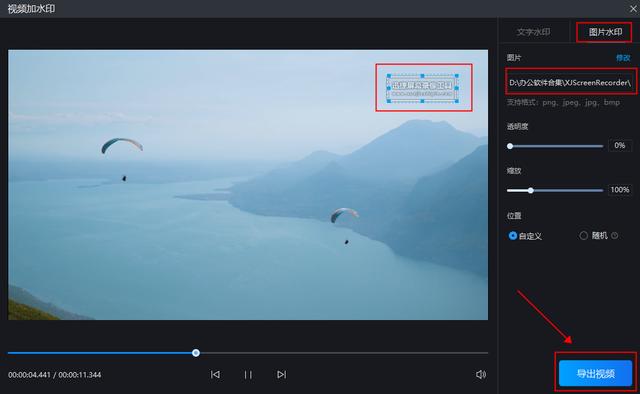Image resolution: width=640 pixels, height=394 pixels.
Task: Click the 缩放 slider handle
Action: 531,190
